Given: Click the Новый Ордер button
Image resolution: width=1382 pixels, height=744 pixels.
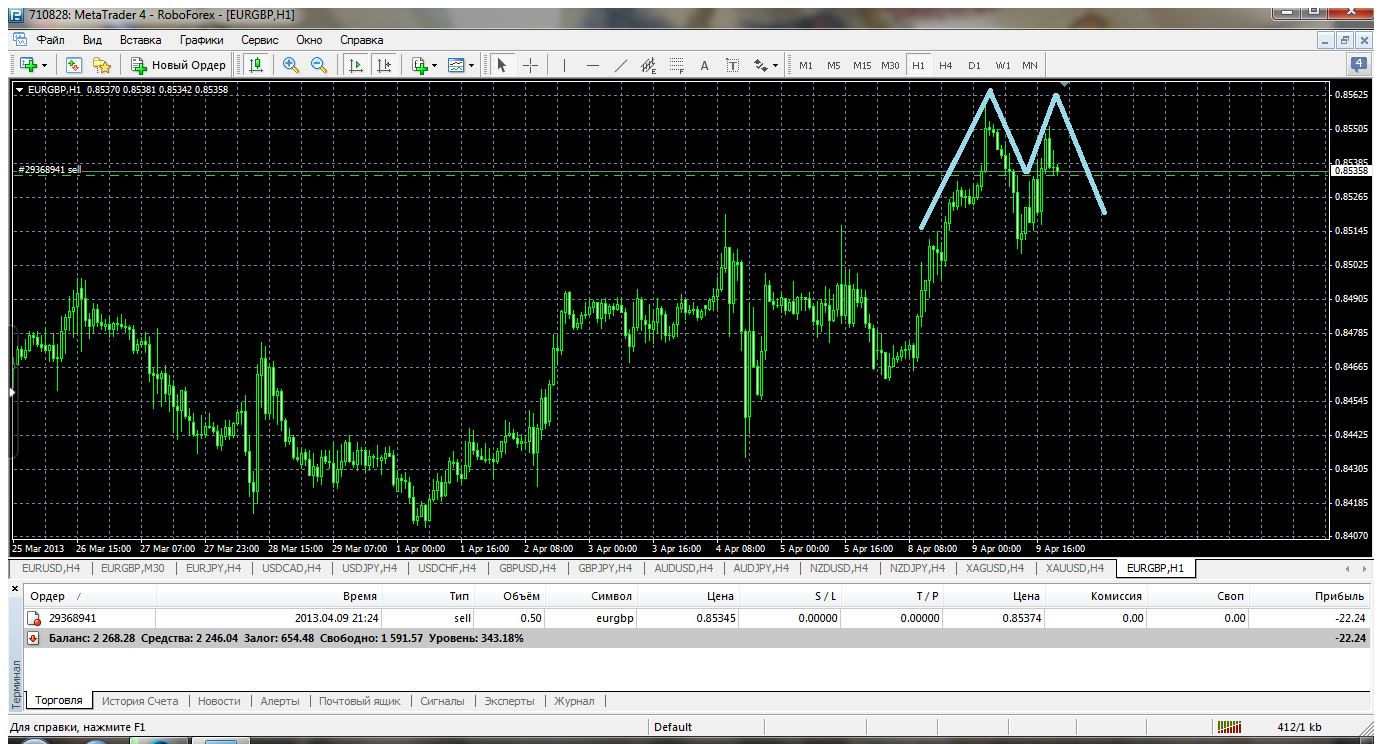Looking at the screenshot, I should click(x=179, y=65).
